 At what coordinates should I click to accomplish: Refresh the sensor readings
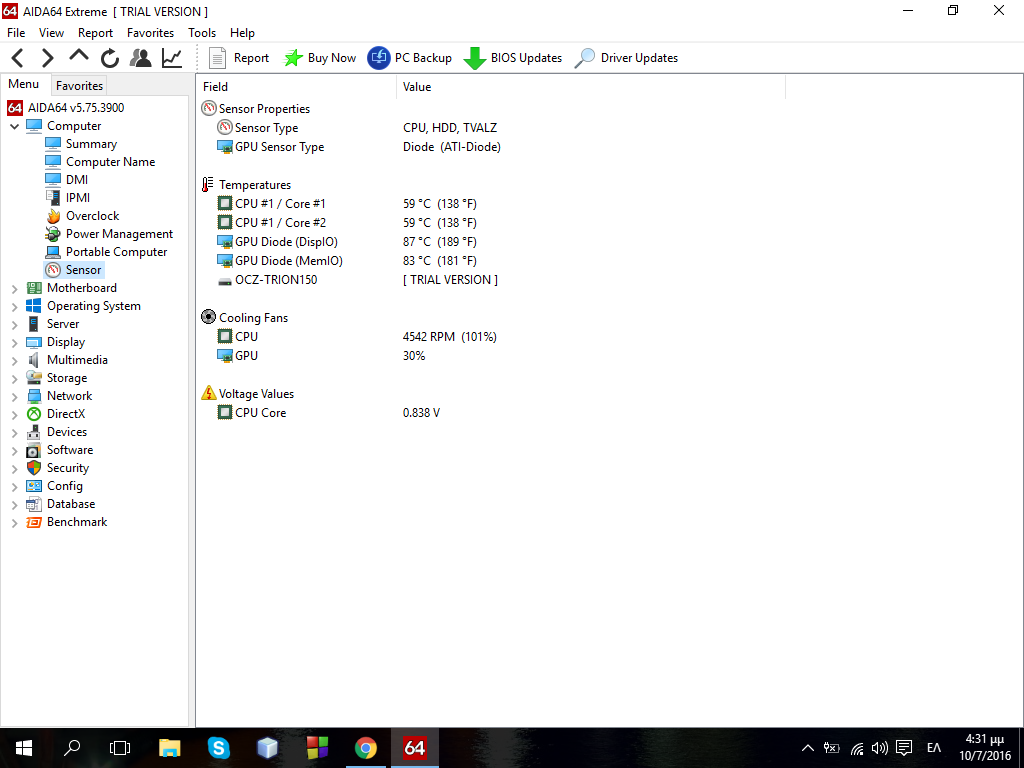click(110, 58)
